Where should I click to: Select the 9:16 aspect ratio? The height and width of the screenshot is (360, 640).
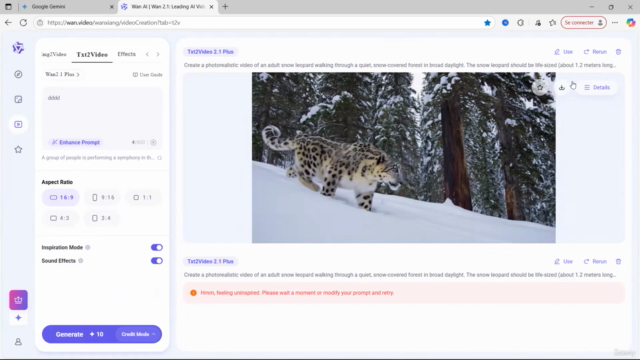[x=102, y=198]
